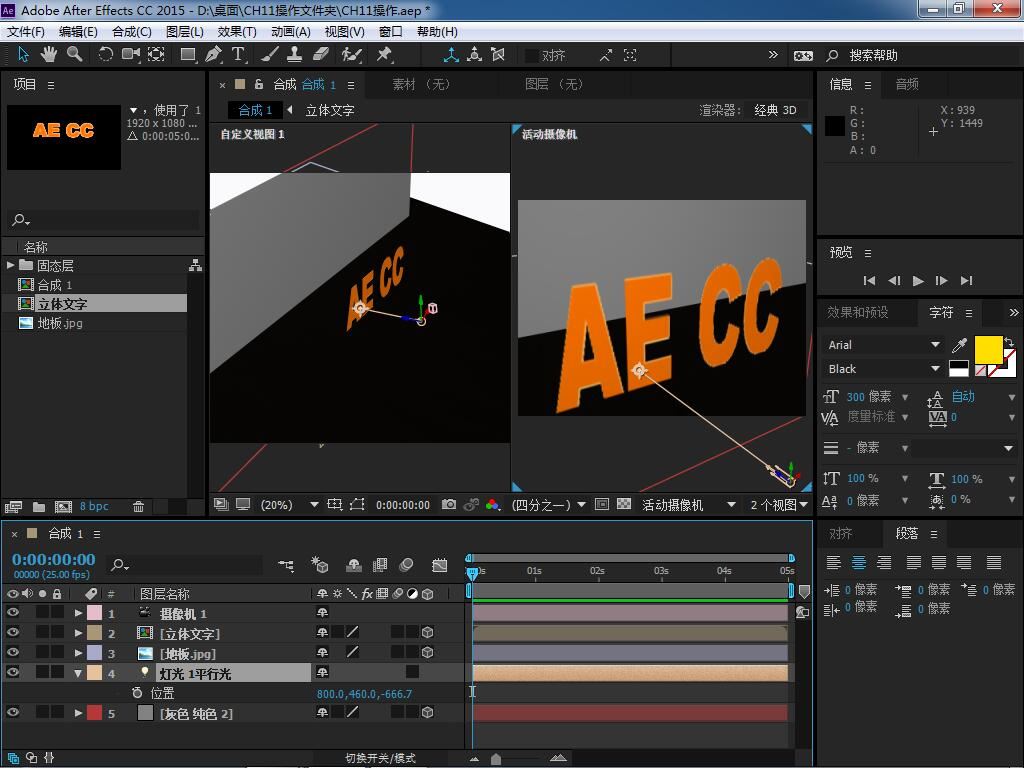
Task: Choose the Horizontal Type tool
Action: tap(239, 55)
